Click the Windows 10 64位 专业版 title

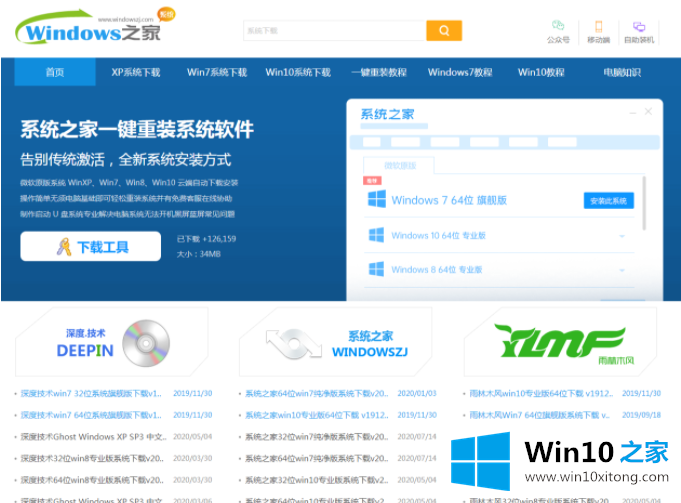(438, 235)
